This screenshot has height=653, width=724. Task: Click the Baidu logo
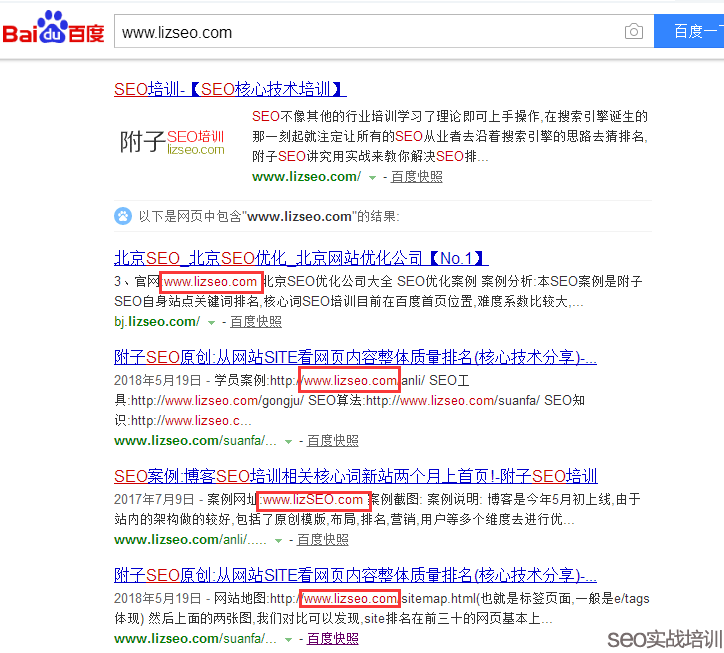53,28
